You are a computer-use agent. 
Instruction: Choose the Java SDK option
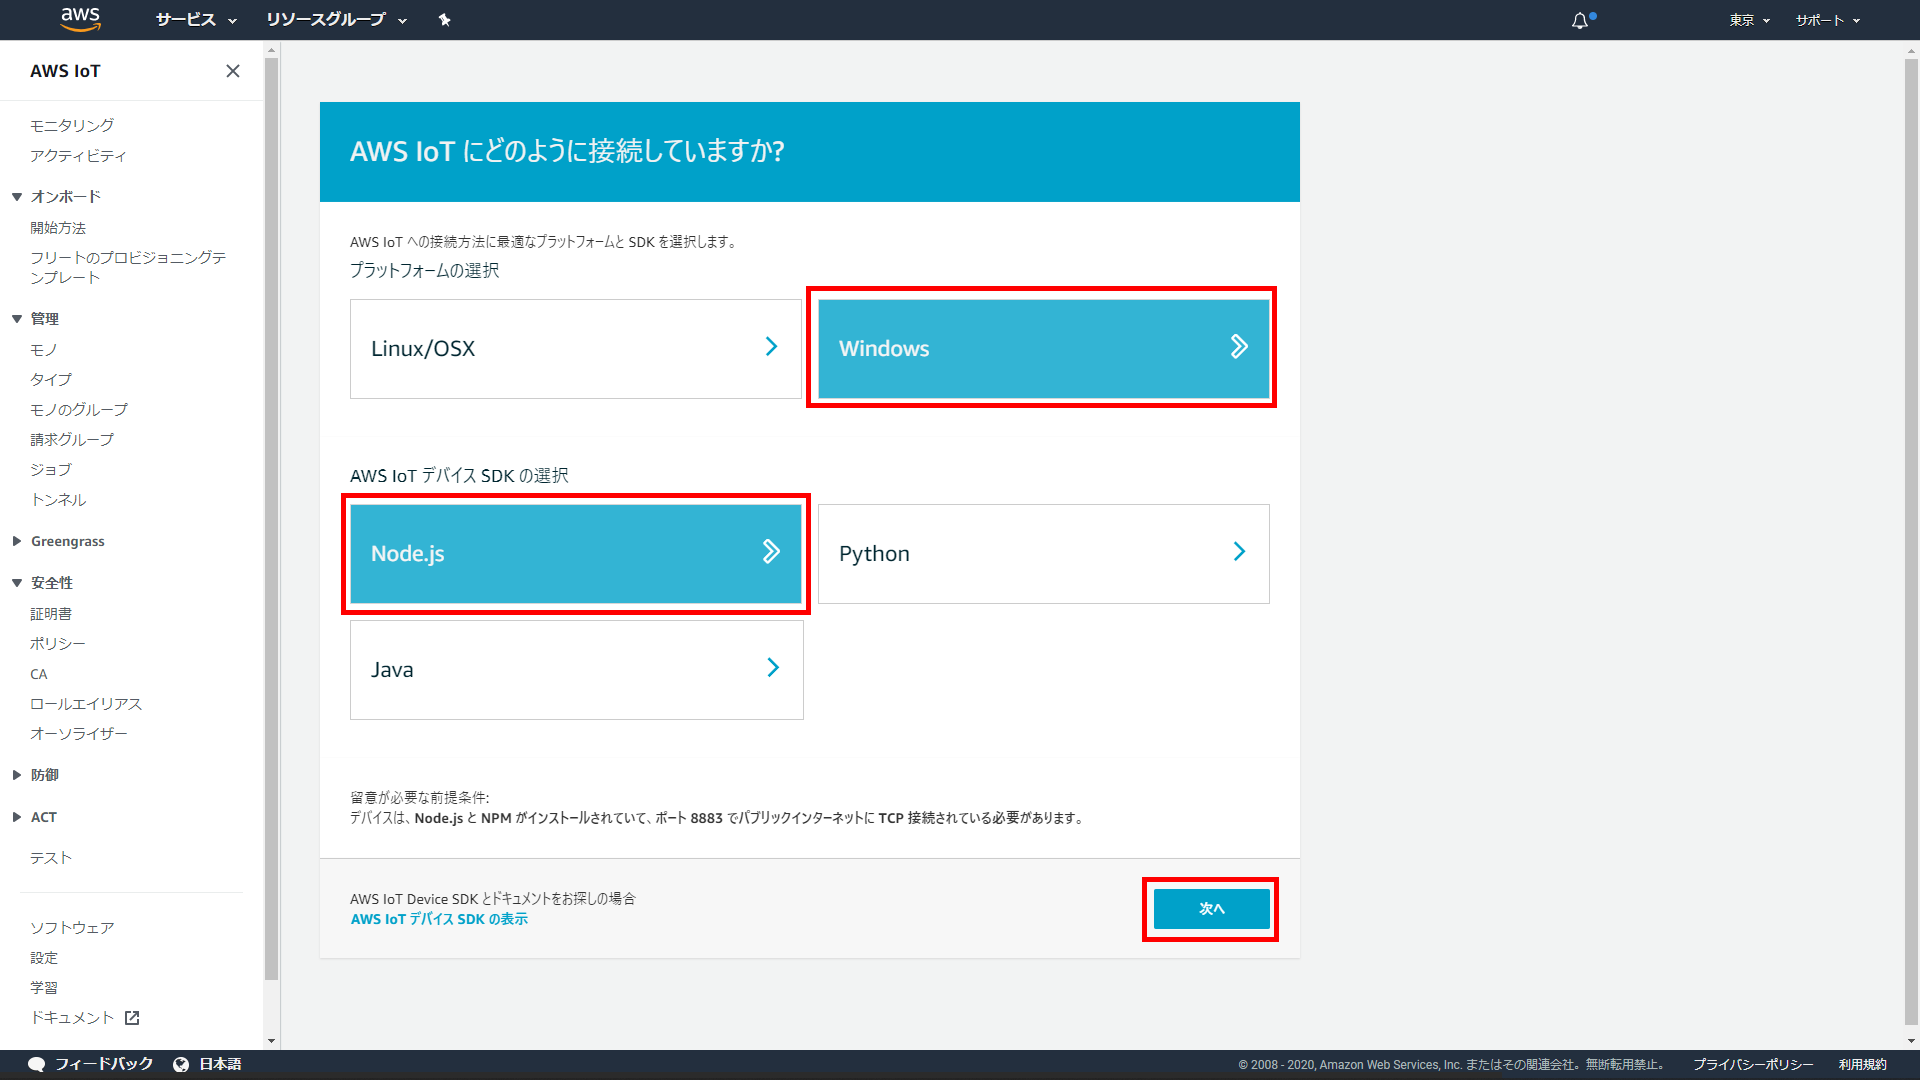click(x=576, y=670)
